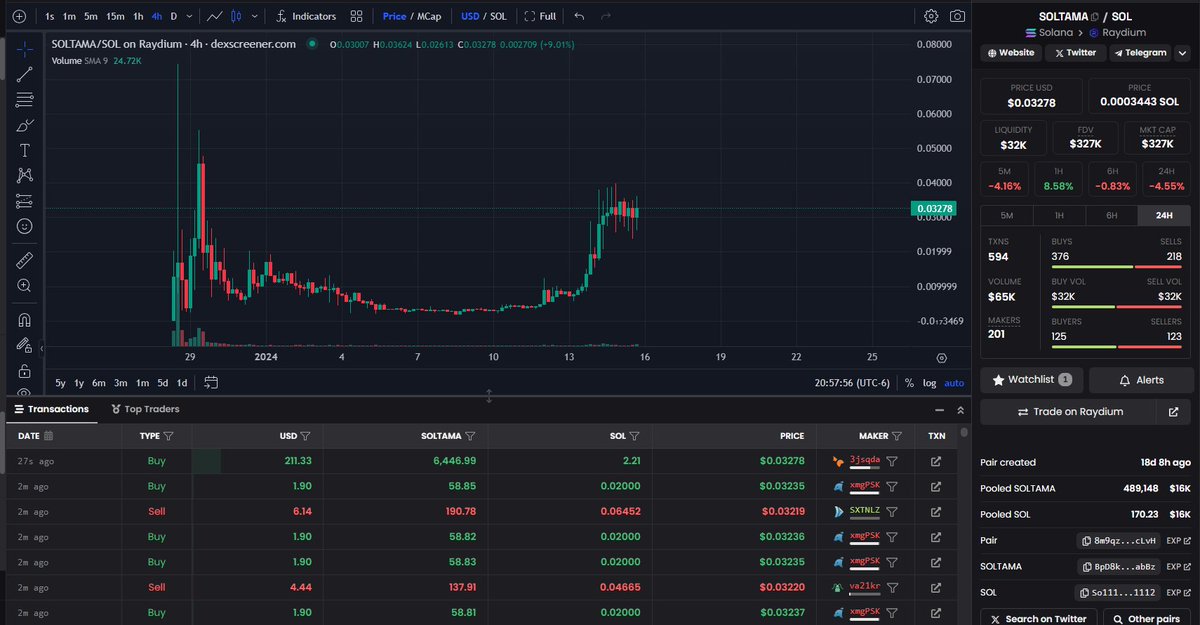
Task: Toggle magnet mode for drawings
Action: coord(25,320)
